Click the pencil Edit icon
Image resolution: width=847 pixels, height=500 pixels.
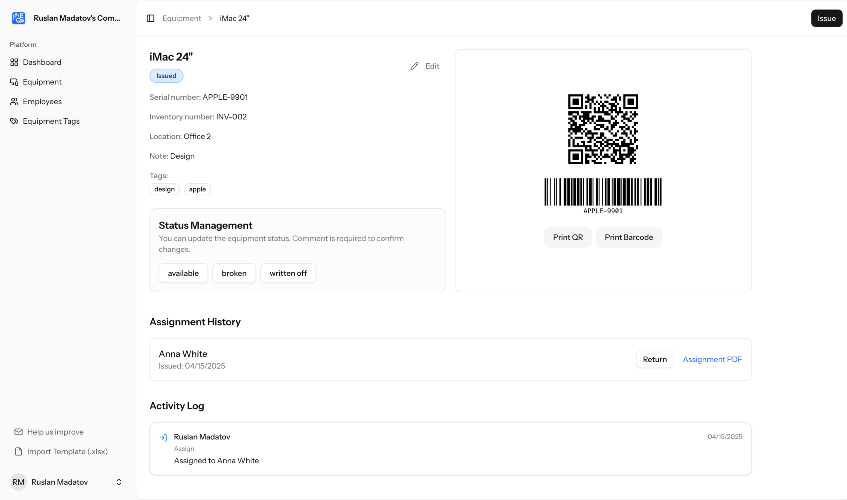(414, 66)
